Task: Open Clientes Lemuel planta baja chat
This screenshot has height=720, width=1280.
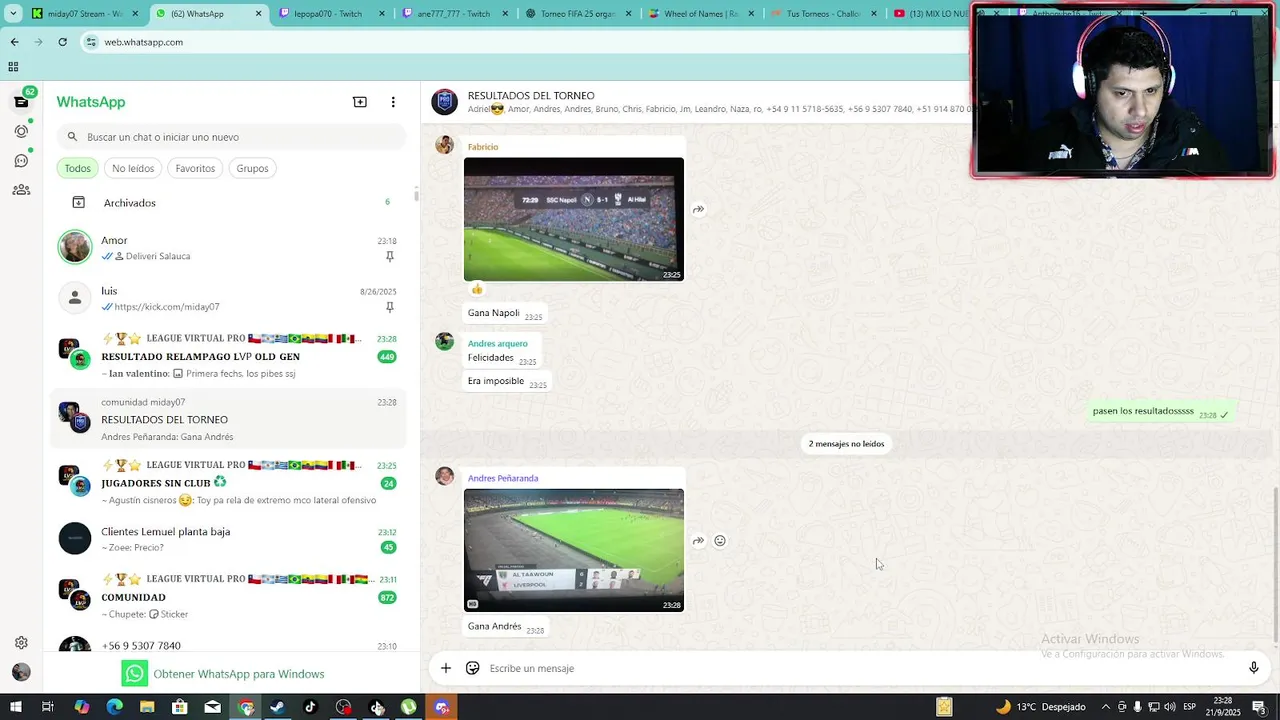Action: coord(228,539)
